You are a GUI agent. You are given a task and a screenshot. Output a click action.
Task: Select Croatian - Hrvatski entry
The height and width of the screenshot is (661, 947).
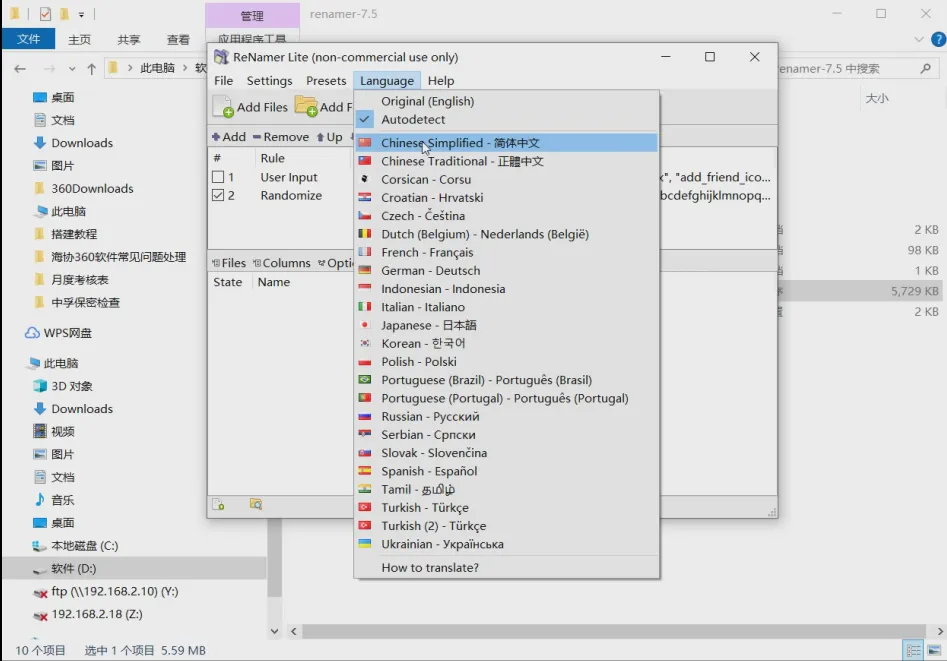tap(506, 198)
